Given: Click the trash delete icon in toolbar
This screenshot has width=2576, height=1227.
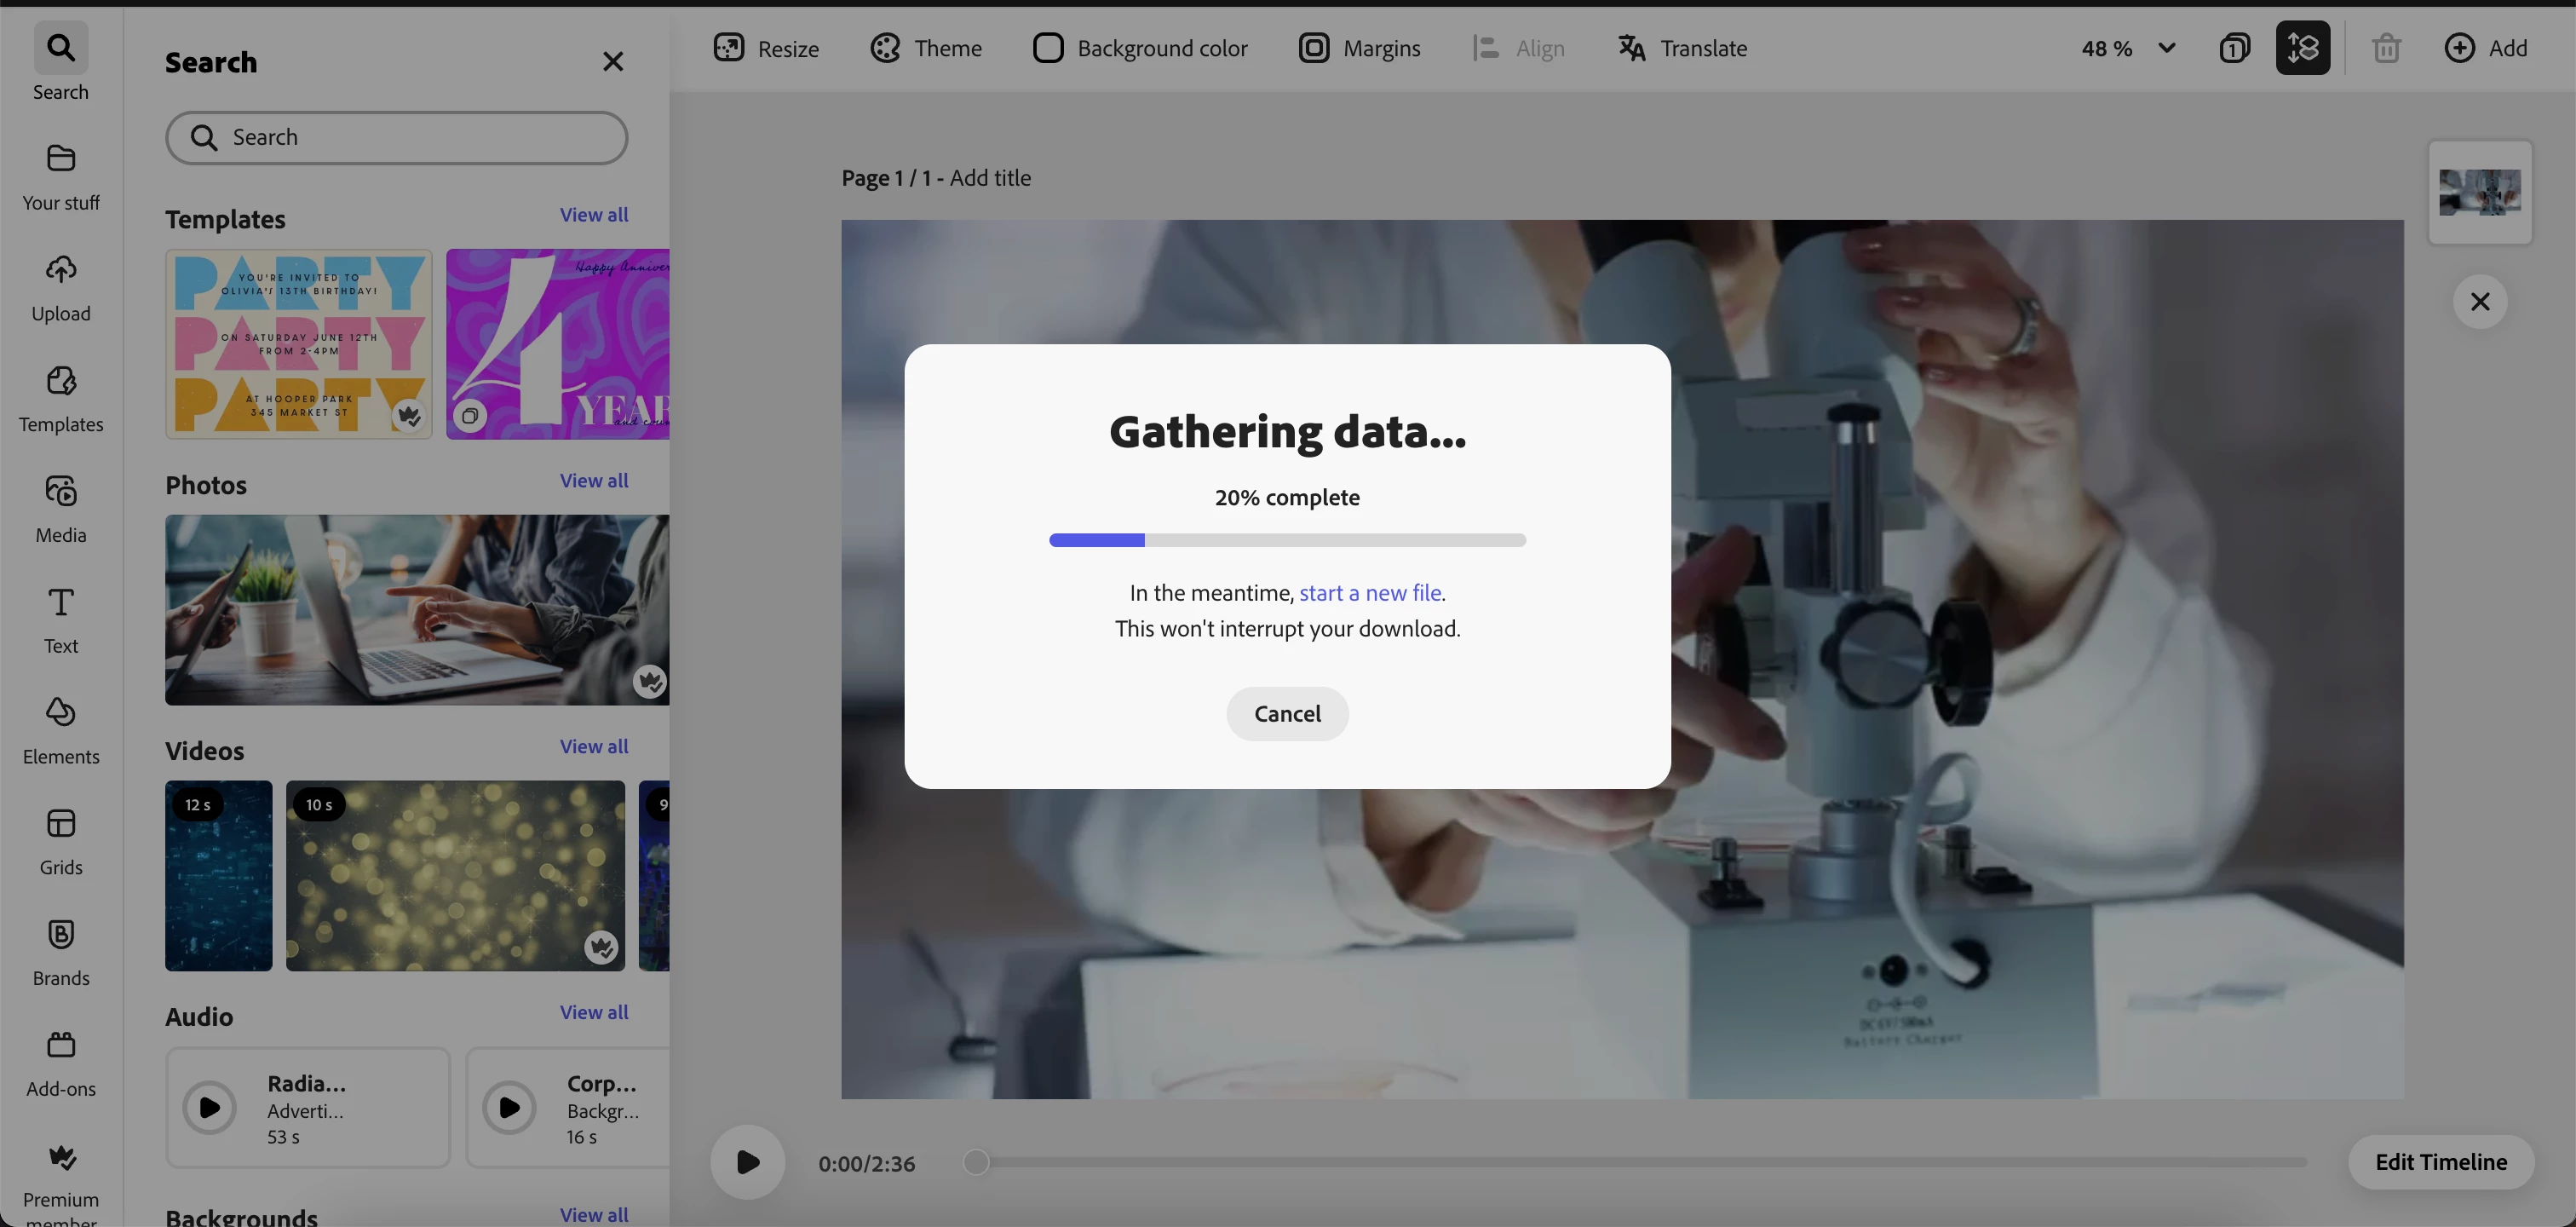Looking at the screenshot, I should pyautogui.click(x=2386, y=48).
